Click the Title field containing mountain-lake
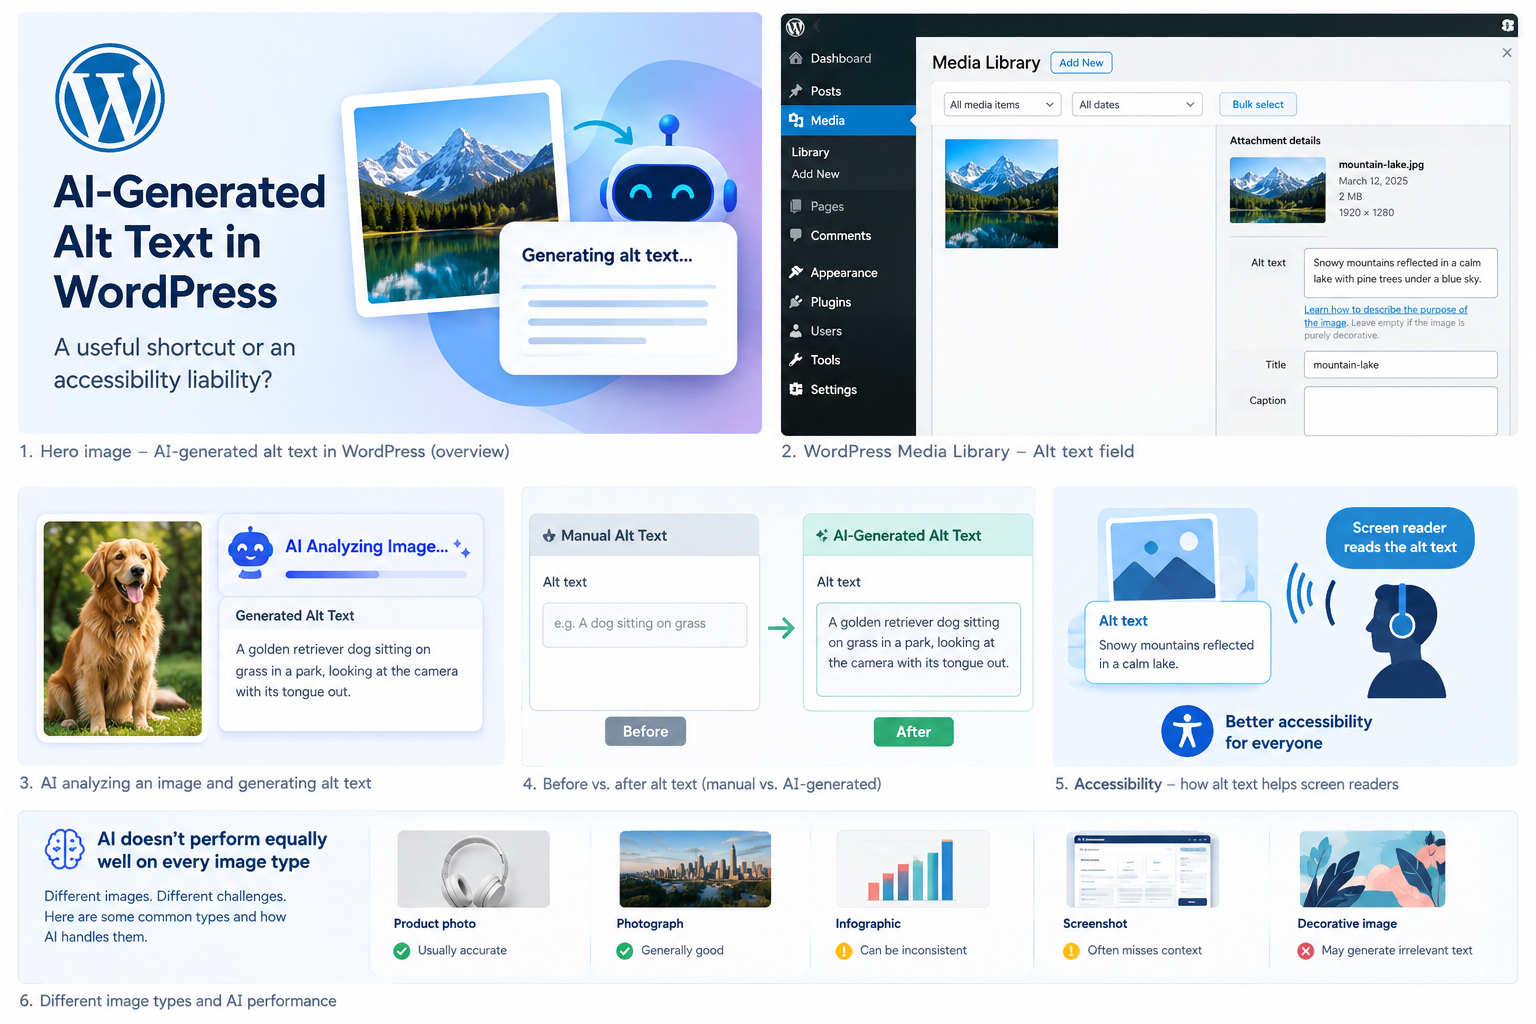 click(x=1400, y=365)
